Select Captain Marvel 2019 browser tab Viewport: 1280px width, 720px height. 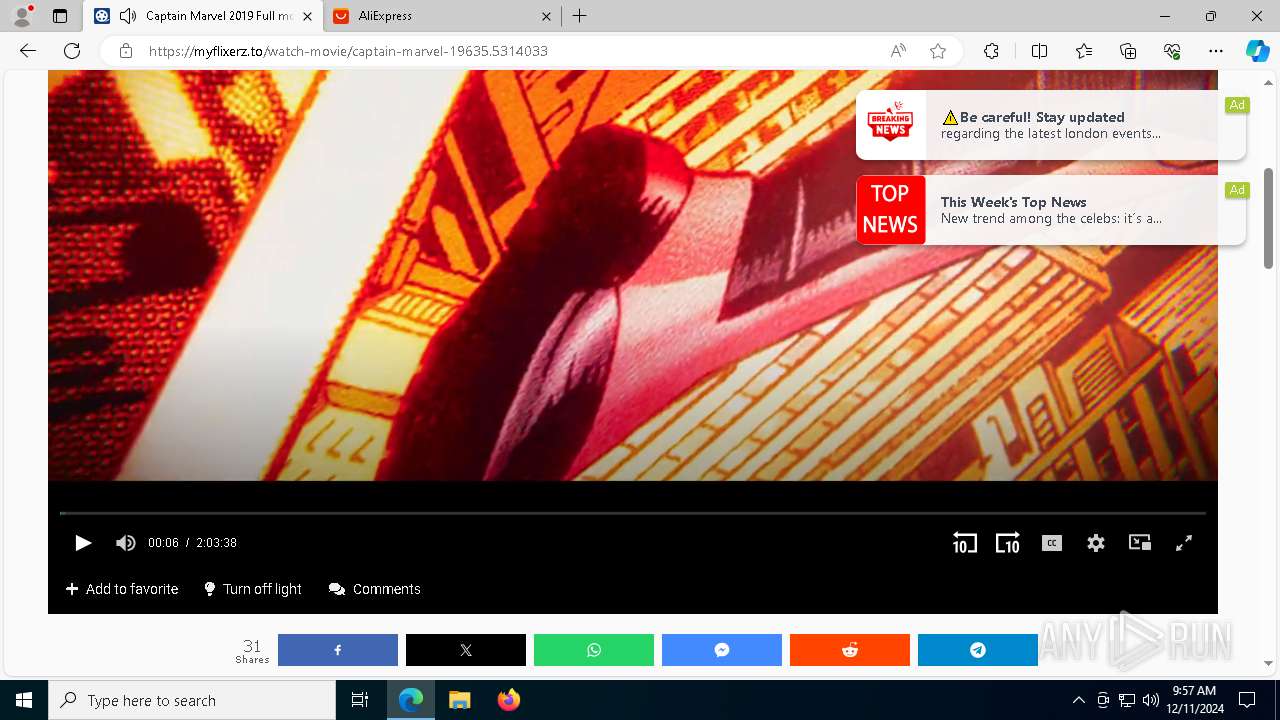tap(205, 16)
